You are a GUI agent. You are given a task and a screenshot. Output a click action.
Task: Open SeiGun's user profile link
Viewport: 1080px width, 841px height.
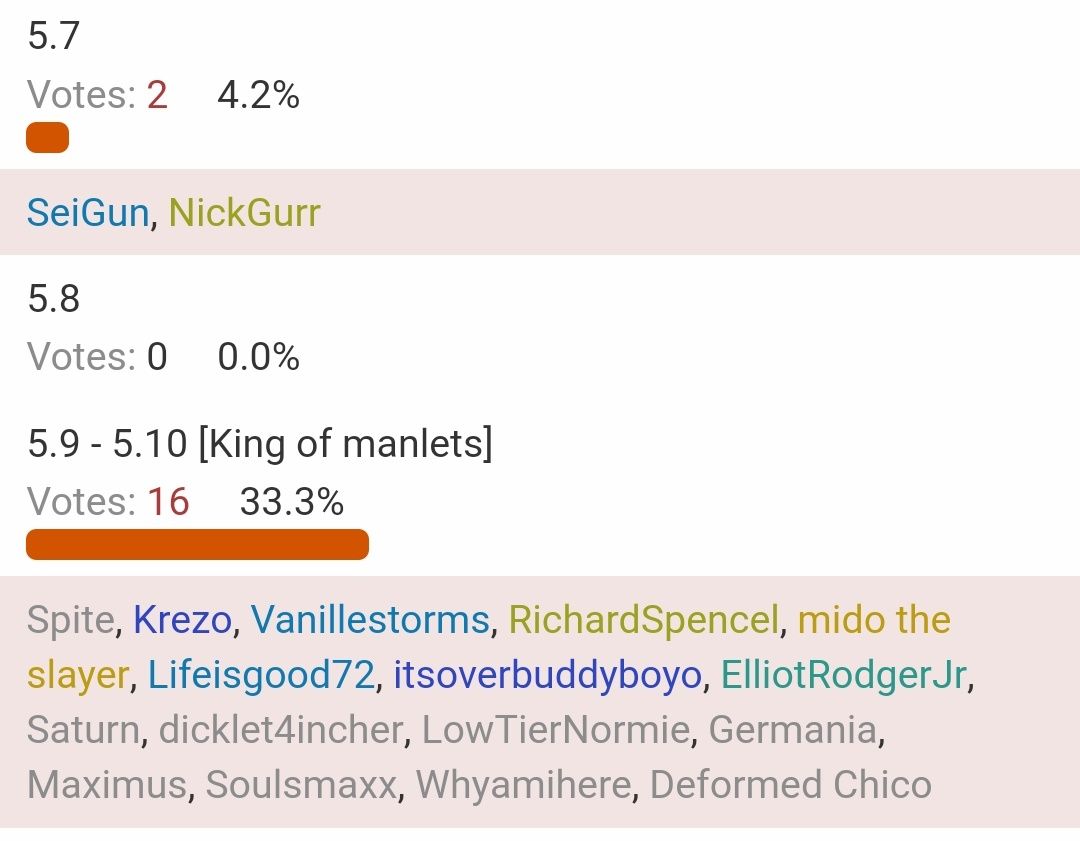tap(88, 212)
